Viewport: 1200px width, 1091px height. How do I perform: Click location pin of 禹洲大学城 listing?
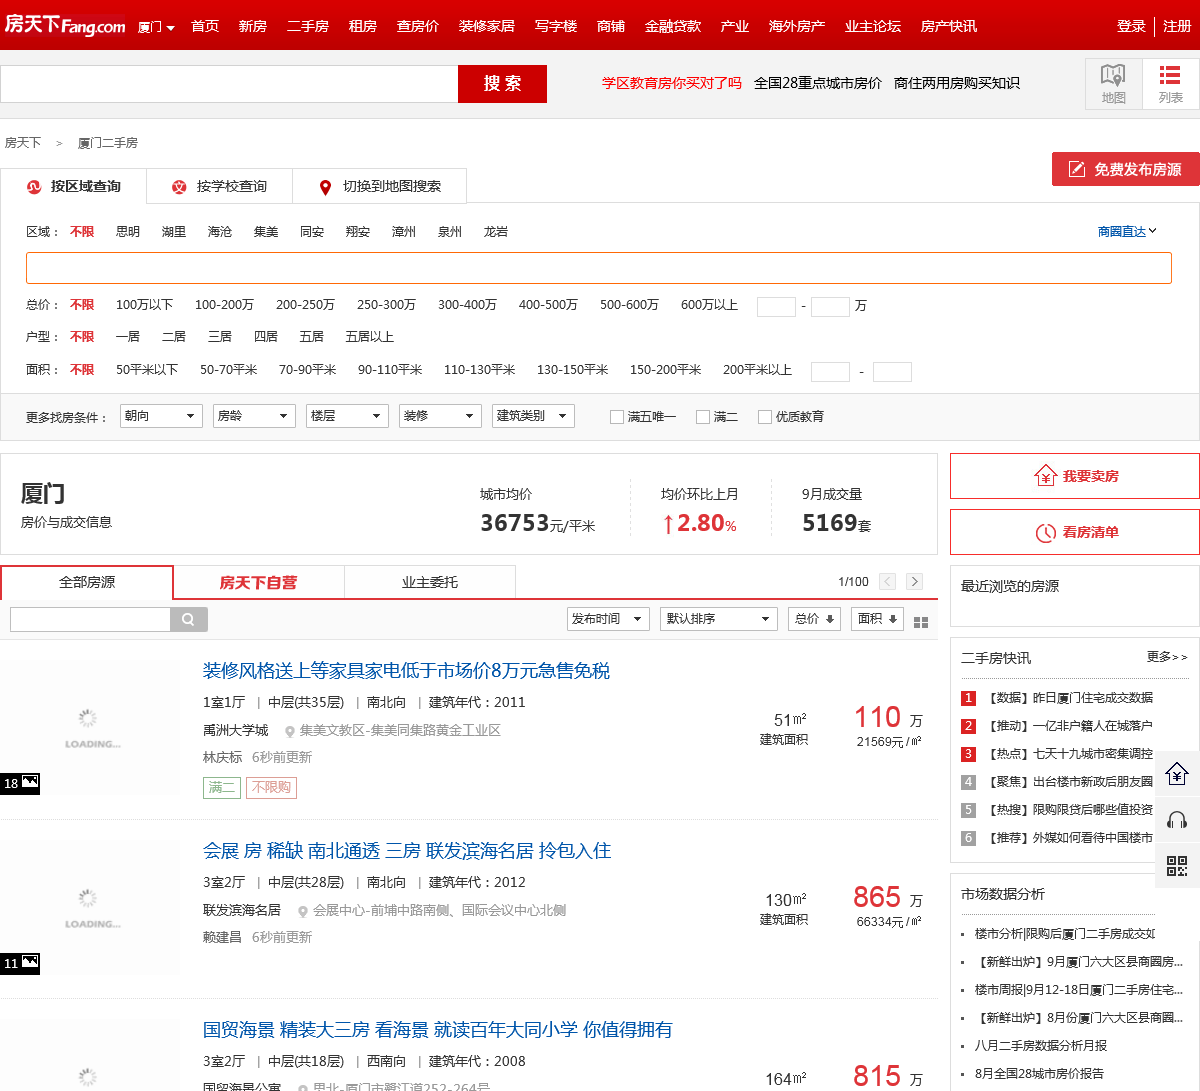290,731
